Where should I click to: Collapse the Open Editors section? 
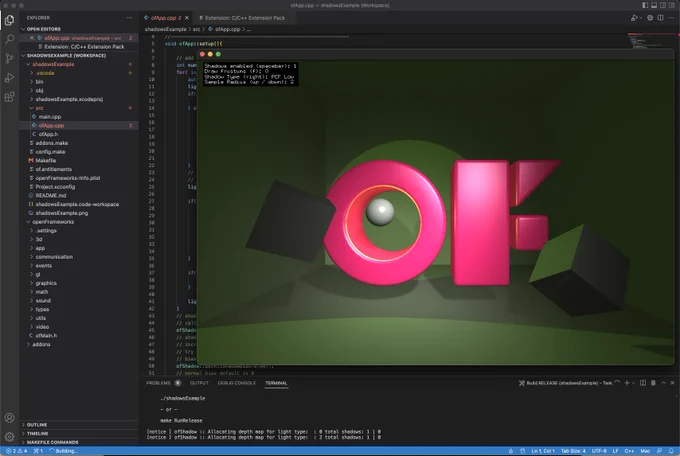[44, 29]
